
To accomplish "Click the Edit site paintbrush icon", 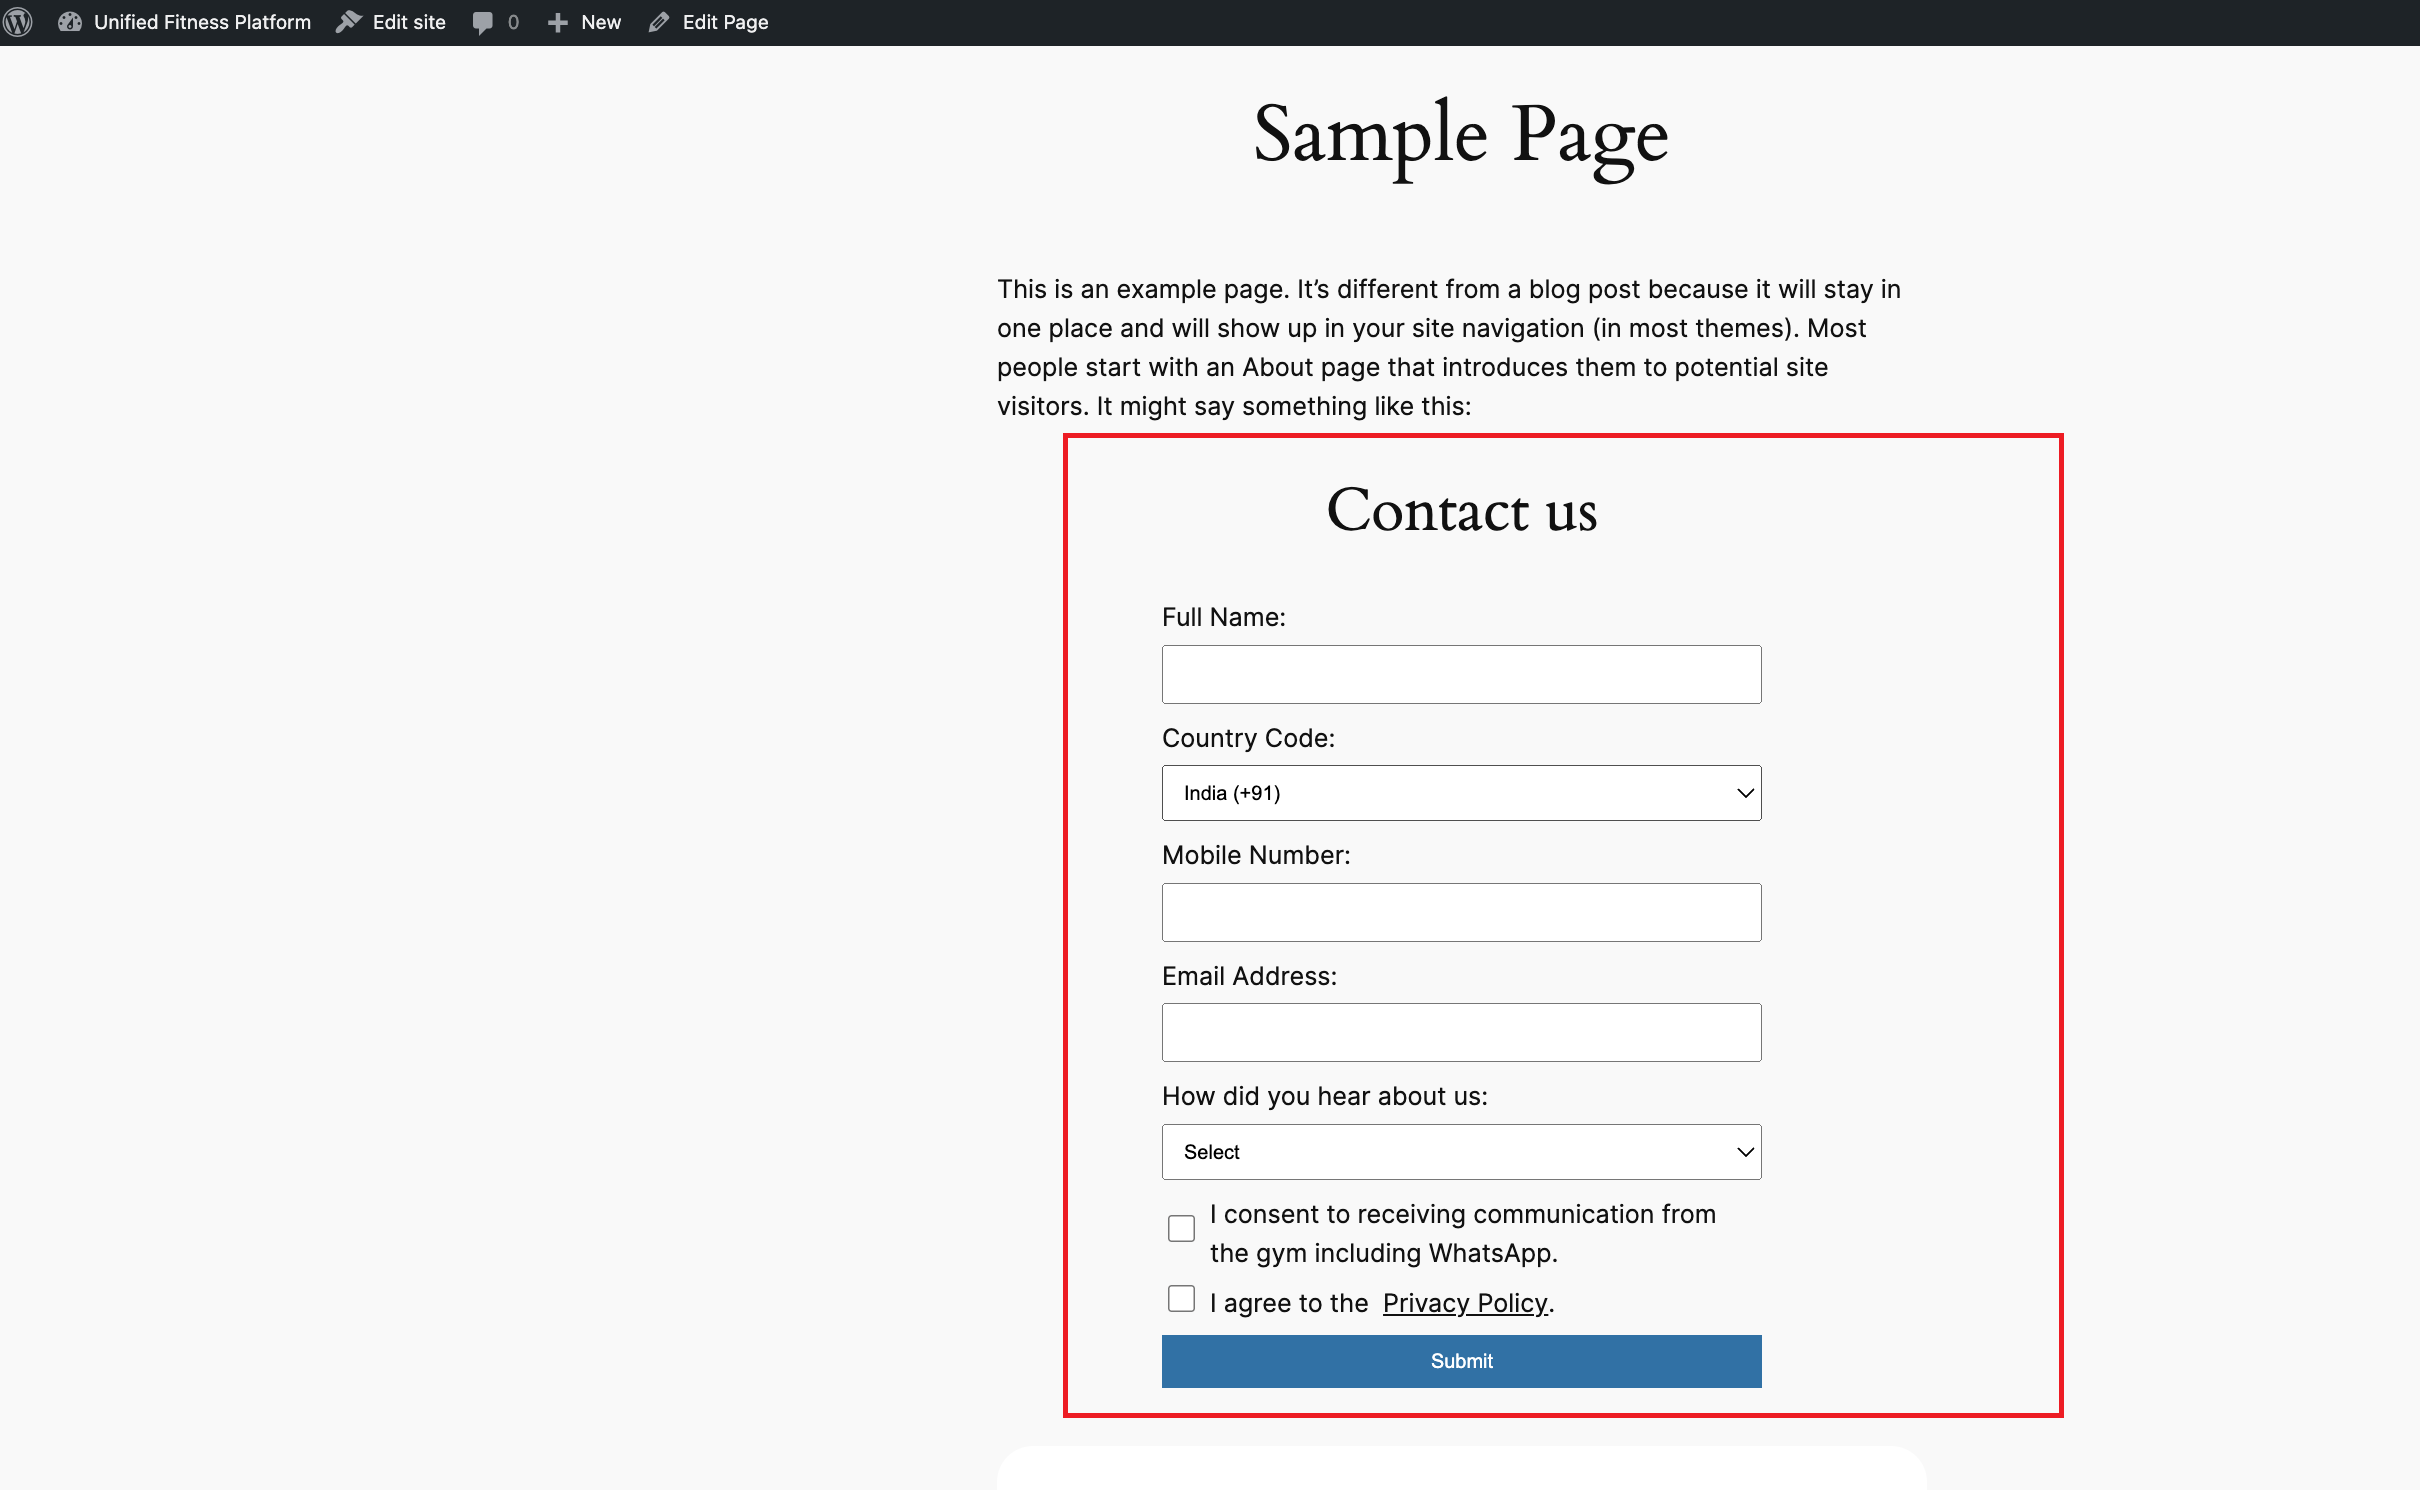I will (x=348, y=22).
